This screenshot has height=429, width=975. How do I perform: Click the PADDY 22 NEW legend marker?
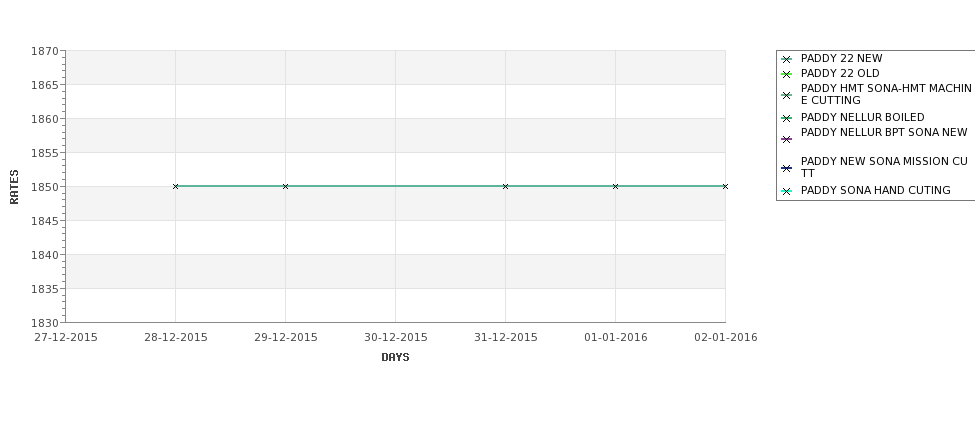(x=786, y=60)
